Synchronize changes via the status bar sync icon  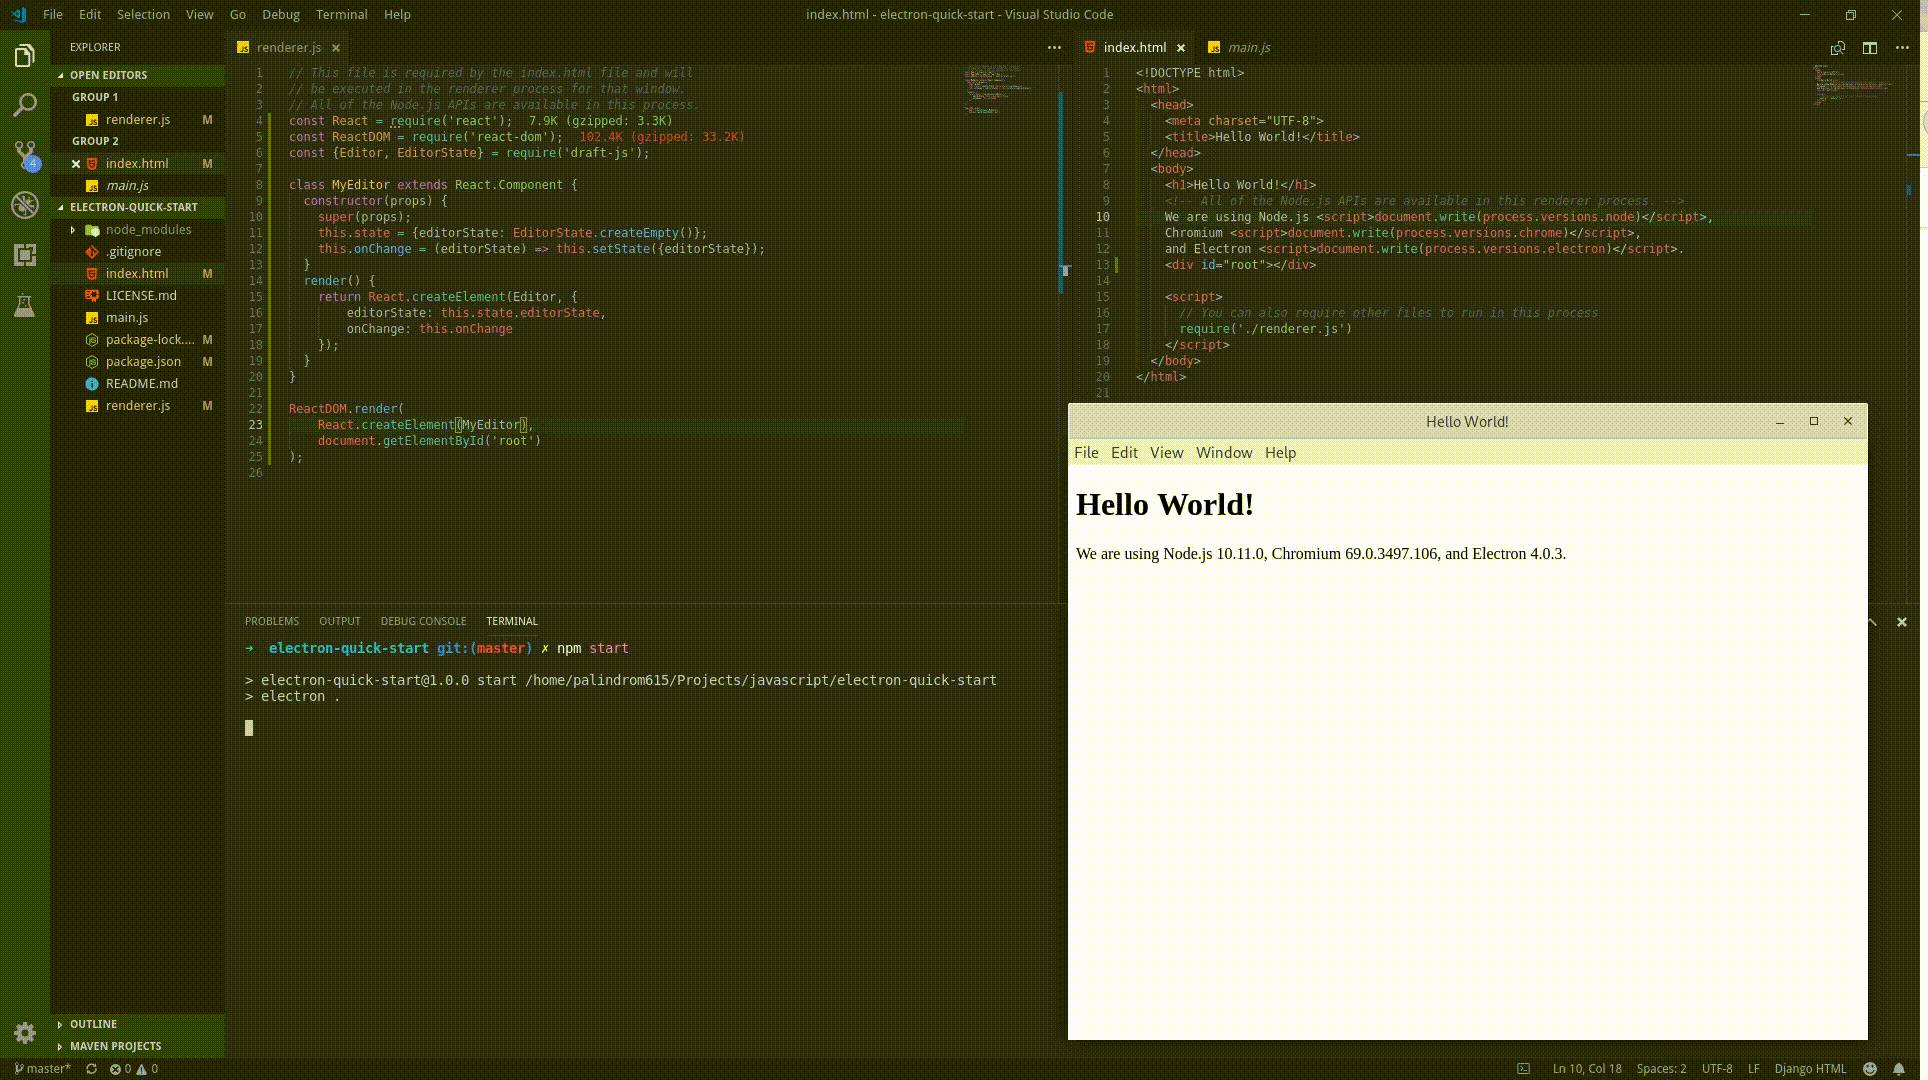90,1068
